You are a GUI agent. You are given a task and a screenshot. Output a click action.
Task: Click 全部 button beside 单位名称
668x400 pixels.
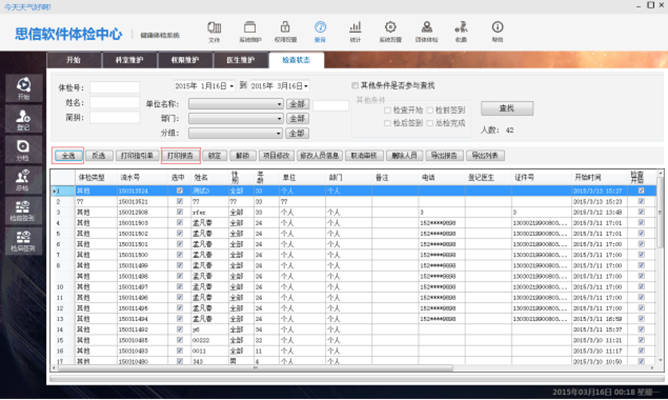coord(297,104)
